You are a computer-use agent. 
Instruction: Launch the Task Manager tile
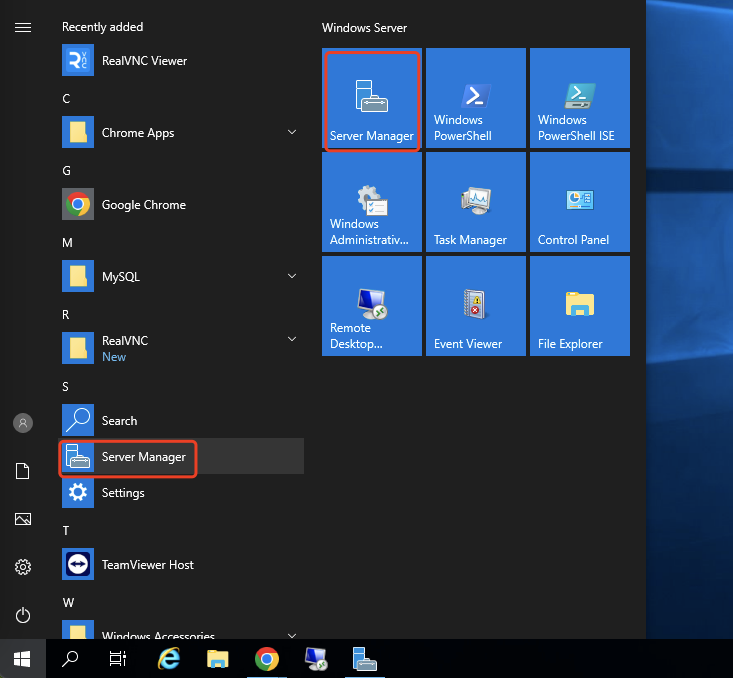(x=475, y=202)
